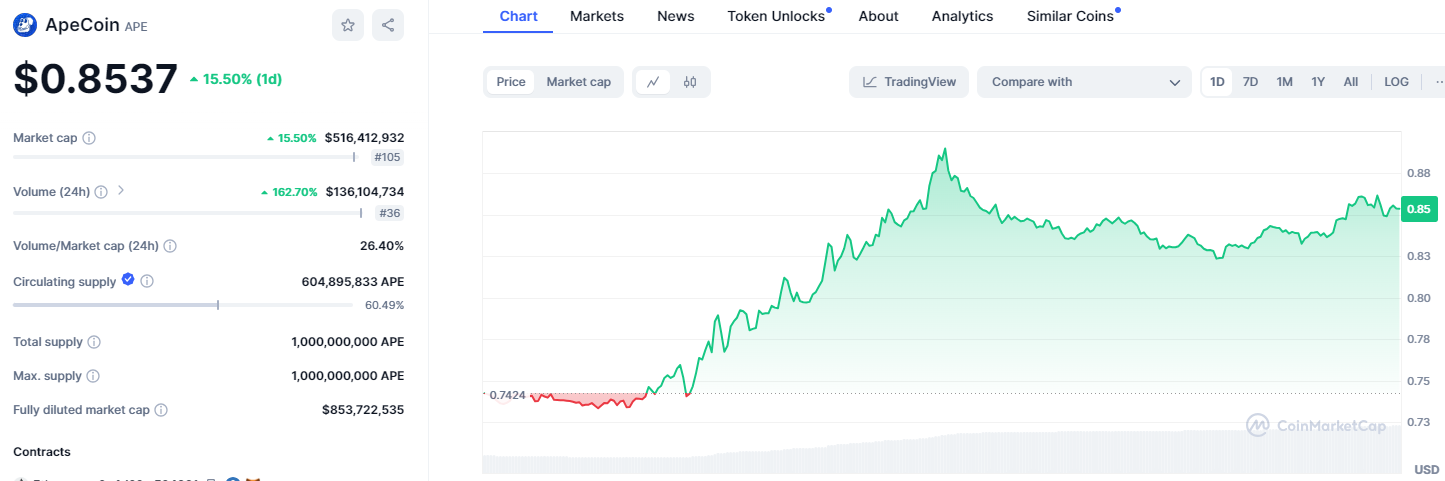The height and width of the screenshot is (481, 1445).
Task: Open Total supply info icon
Action: point(94,342)
